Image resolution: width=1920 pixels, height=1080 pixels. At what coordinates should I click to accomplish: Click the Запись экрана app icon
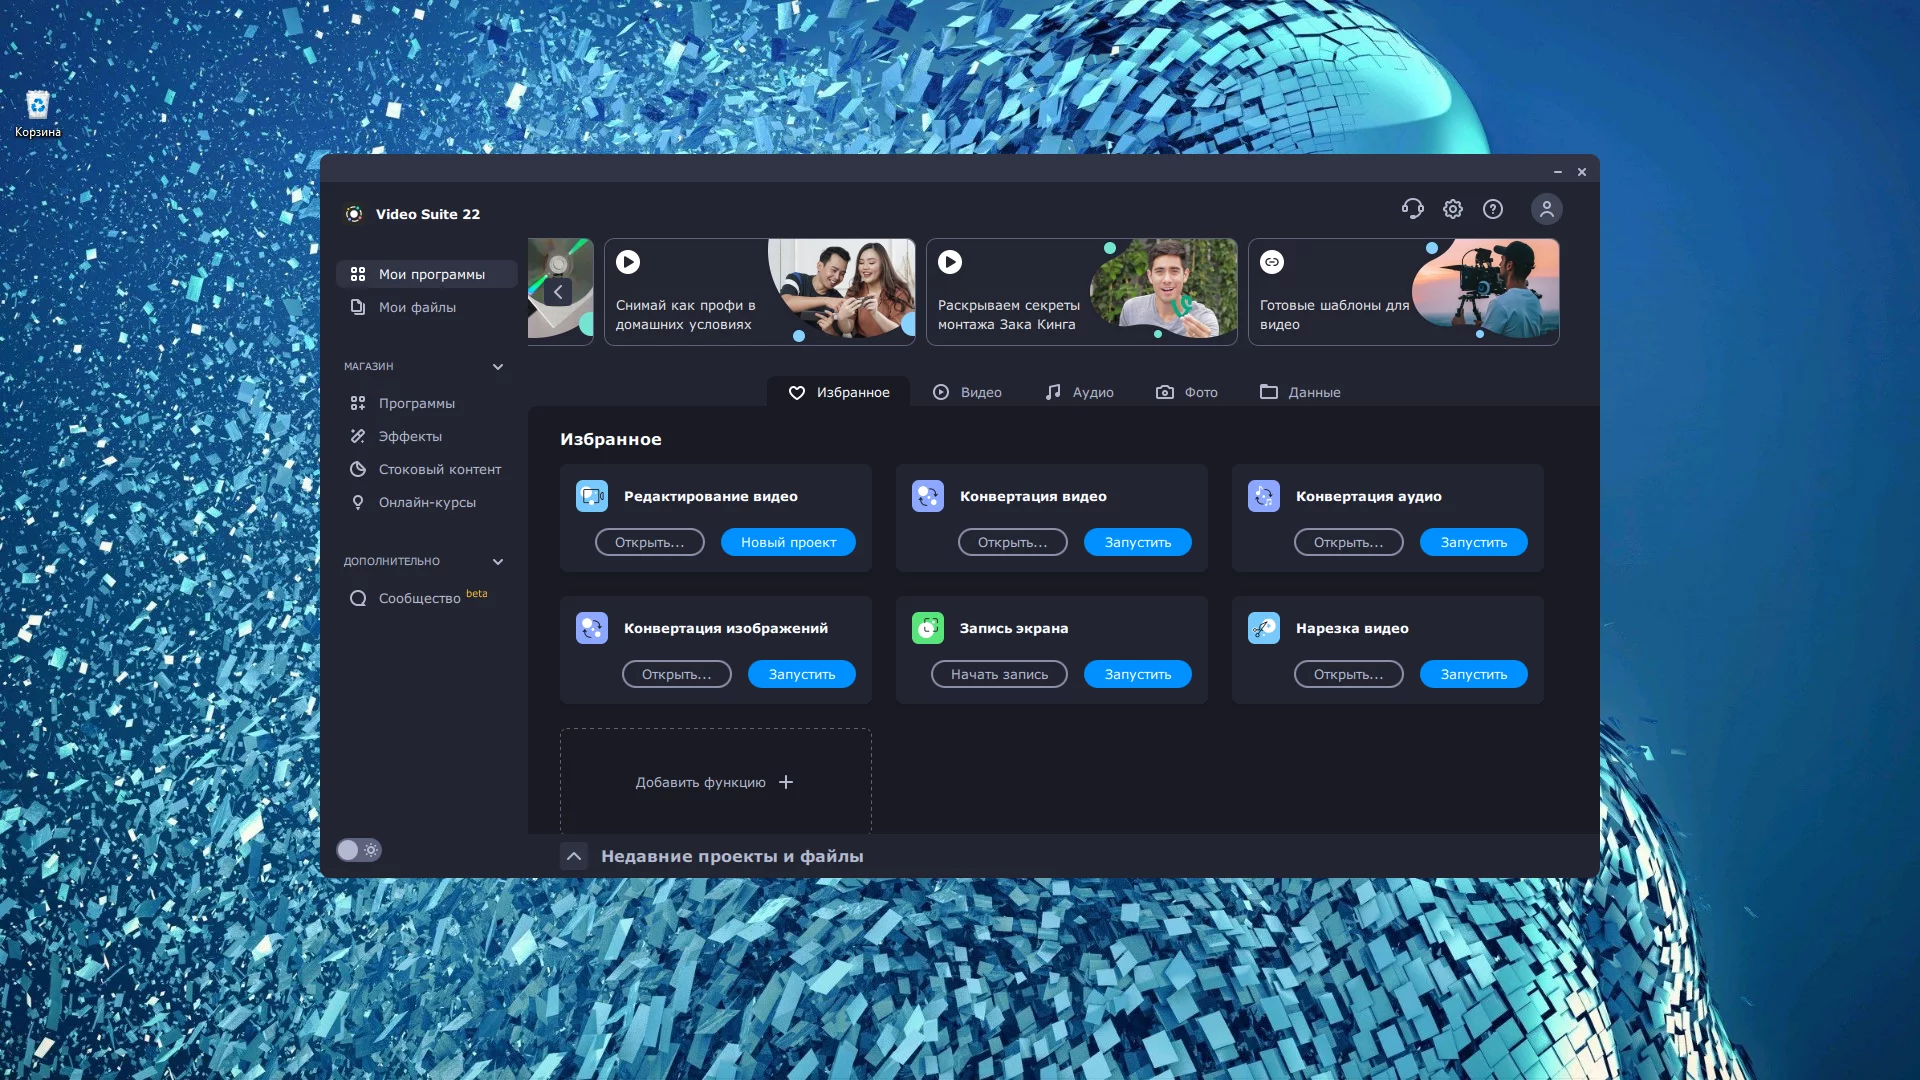(x=928, y=628)
